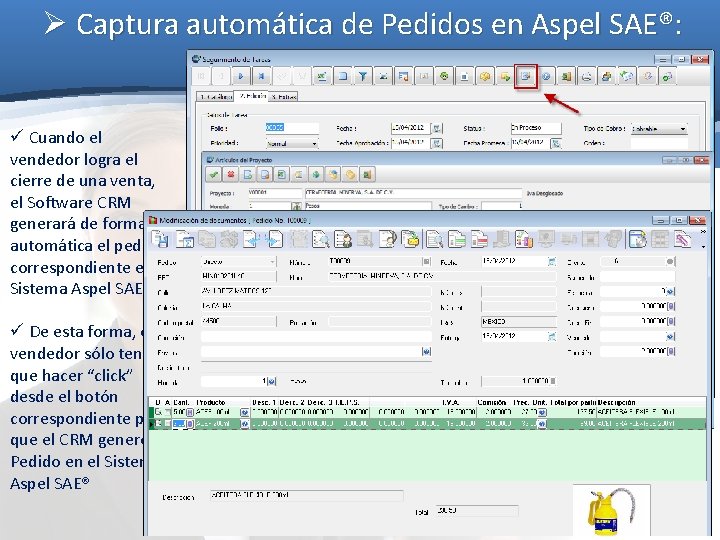Click the Total field below the order grid
The width and height of the screenshot is (720, 540).
pos(477,511)
